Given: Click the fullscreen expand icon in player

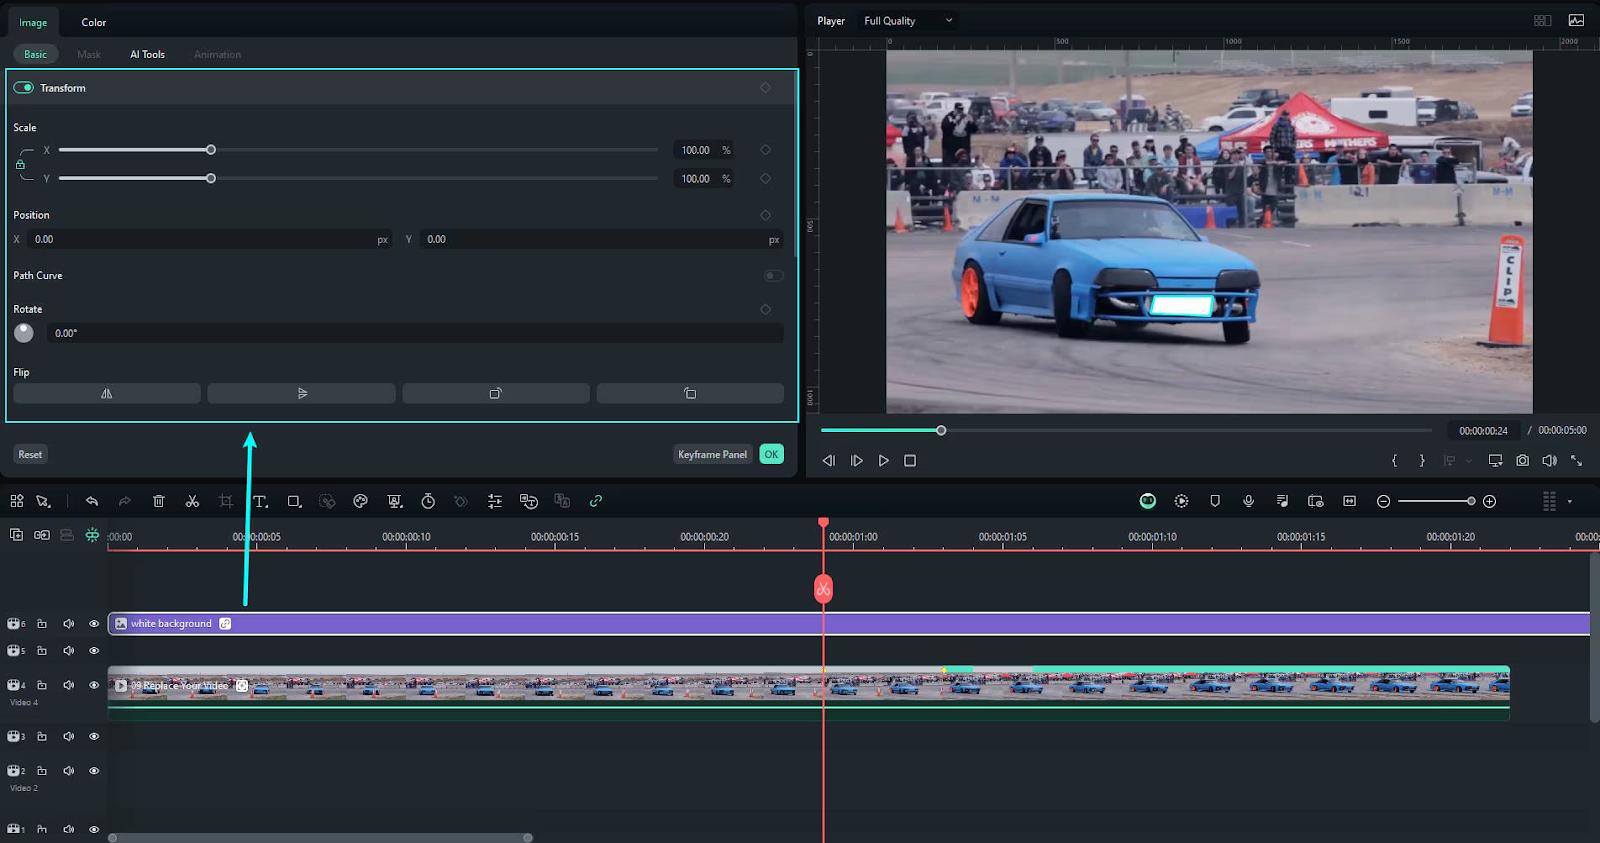Looking at the screenshot, I should [1577, 460].
